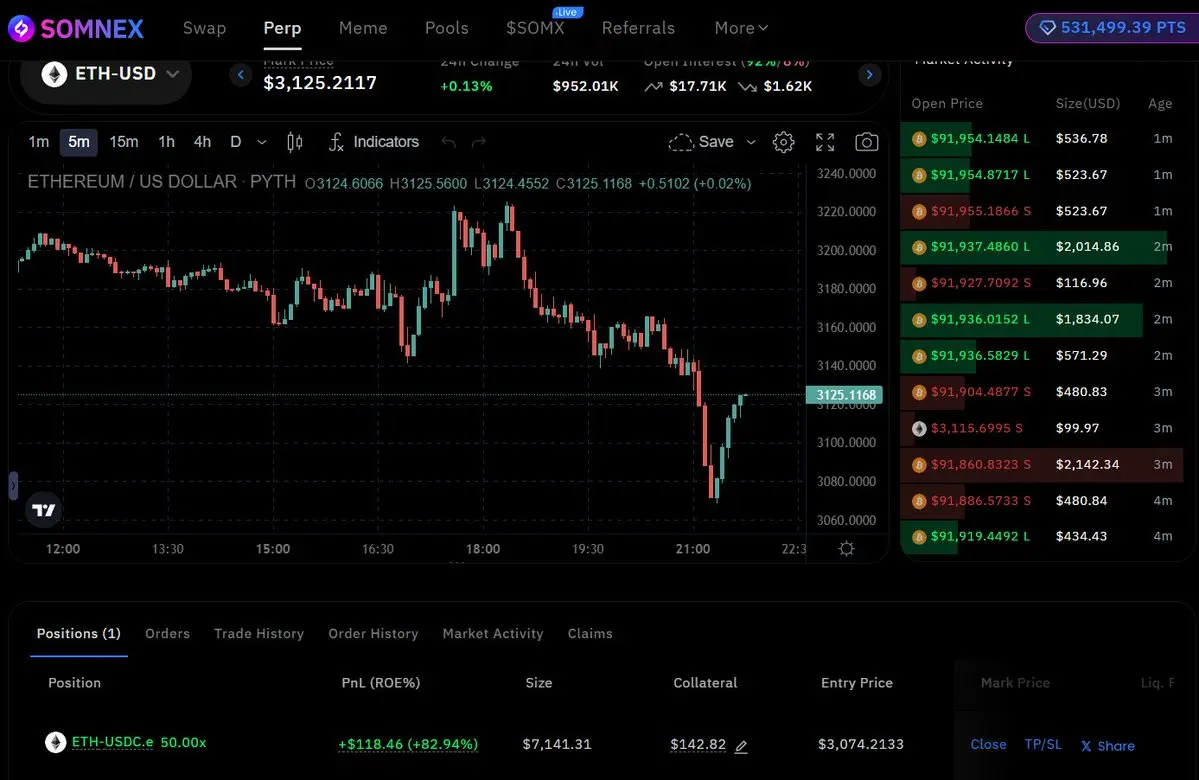
Task: Click the TradingView logo on chart
Action: (x=44, y=510)
